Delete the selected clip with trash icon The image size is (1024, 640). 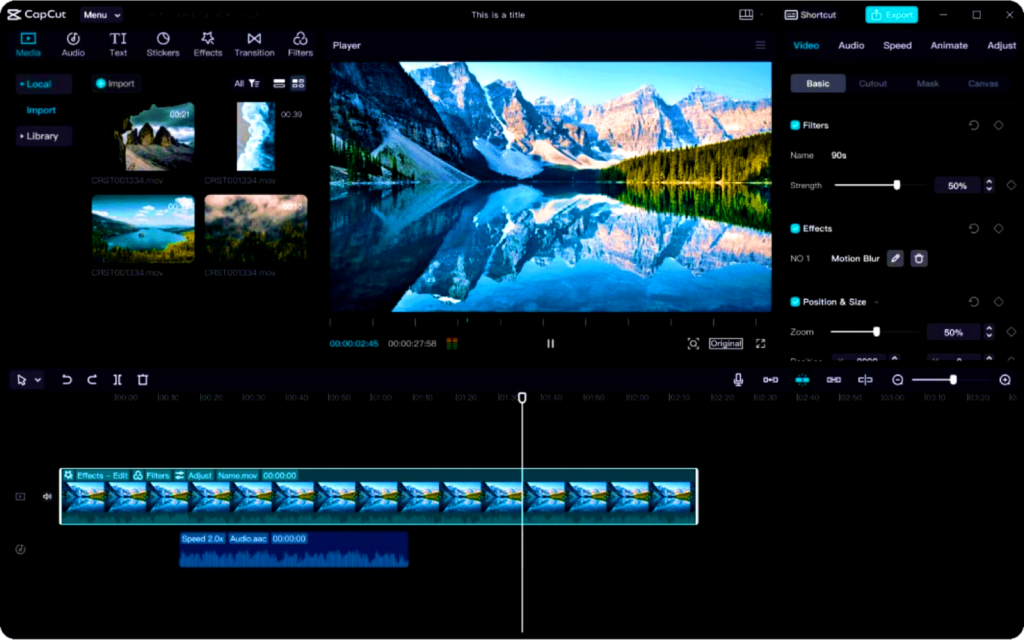(x=143, y=380)
